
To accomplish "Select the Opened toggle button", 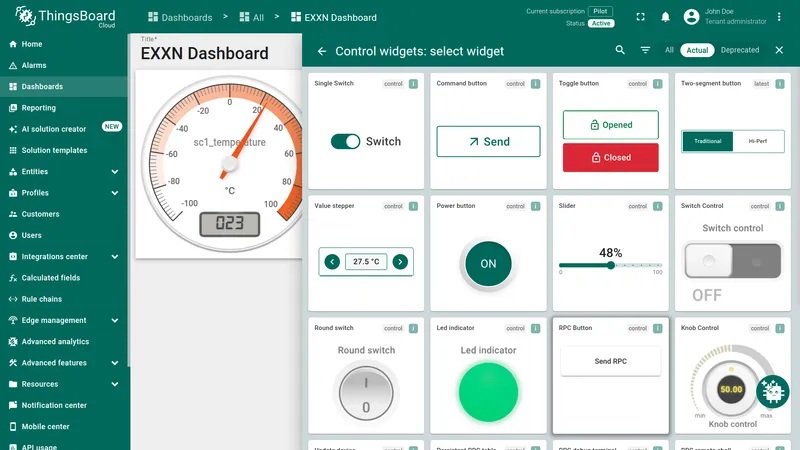I will [x=611, y=125].
